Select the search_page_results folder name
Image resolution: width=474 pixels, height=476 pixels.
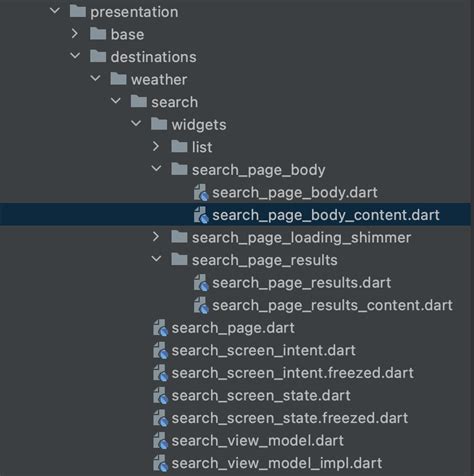coord(265,260)
